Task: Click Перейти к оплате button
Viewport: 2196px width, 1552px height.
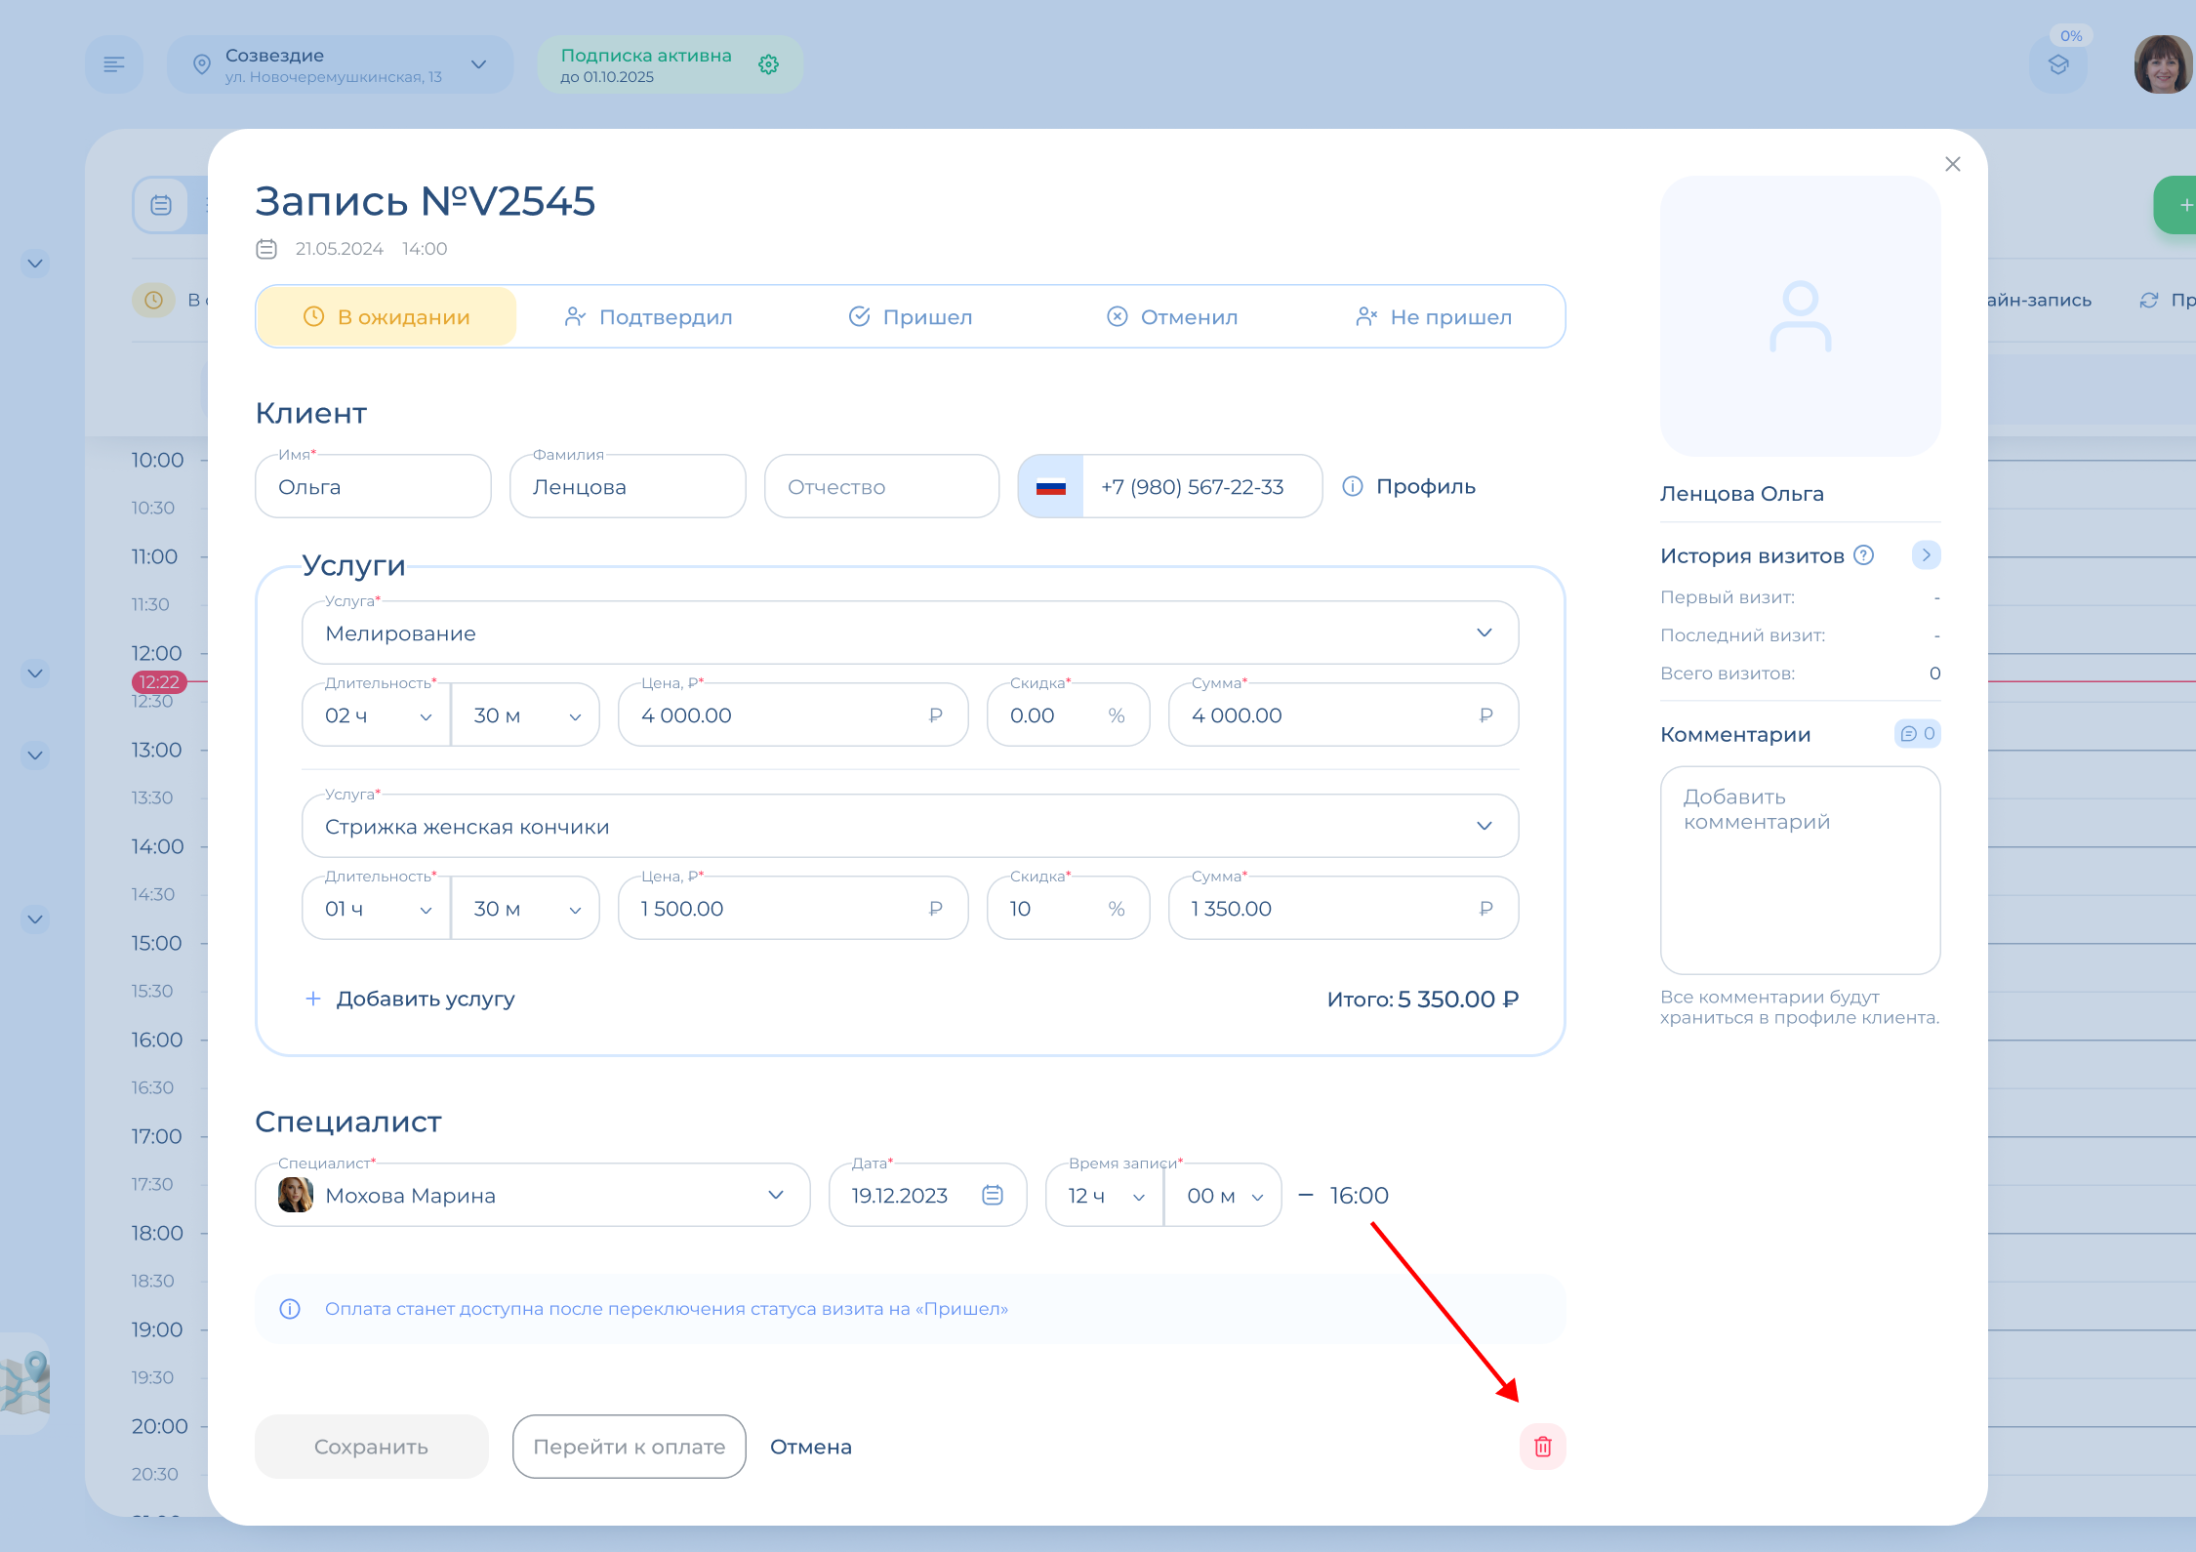Action: tap(629, 1446)
